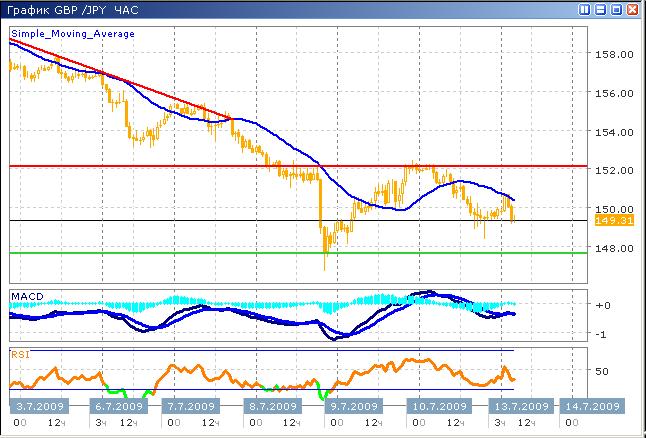This screenshot has height=438, width=646.
Task: Minimize the GBP/JPY chart window
Action: point(601,10)
